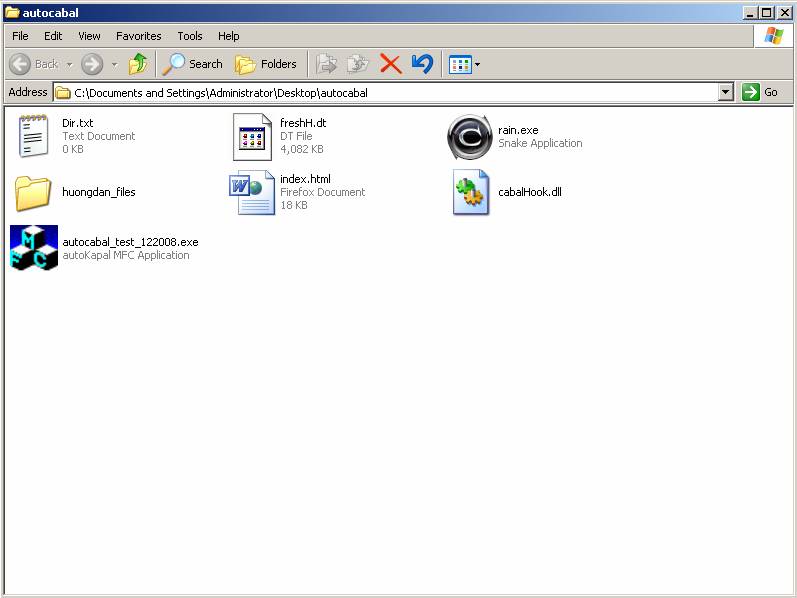Select the freshH.dt file icon
797x598 pixels.
(252, 137)
